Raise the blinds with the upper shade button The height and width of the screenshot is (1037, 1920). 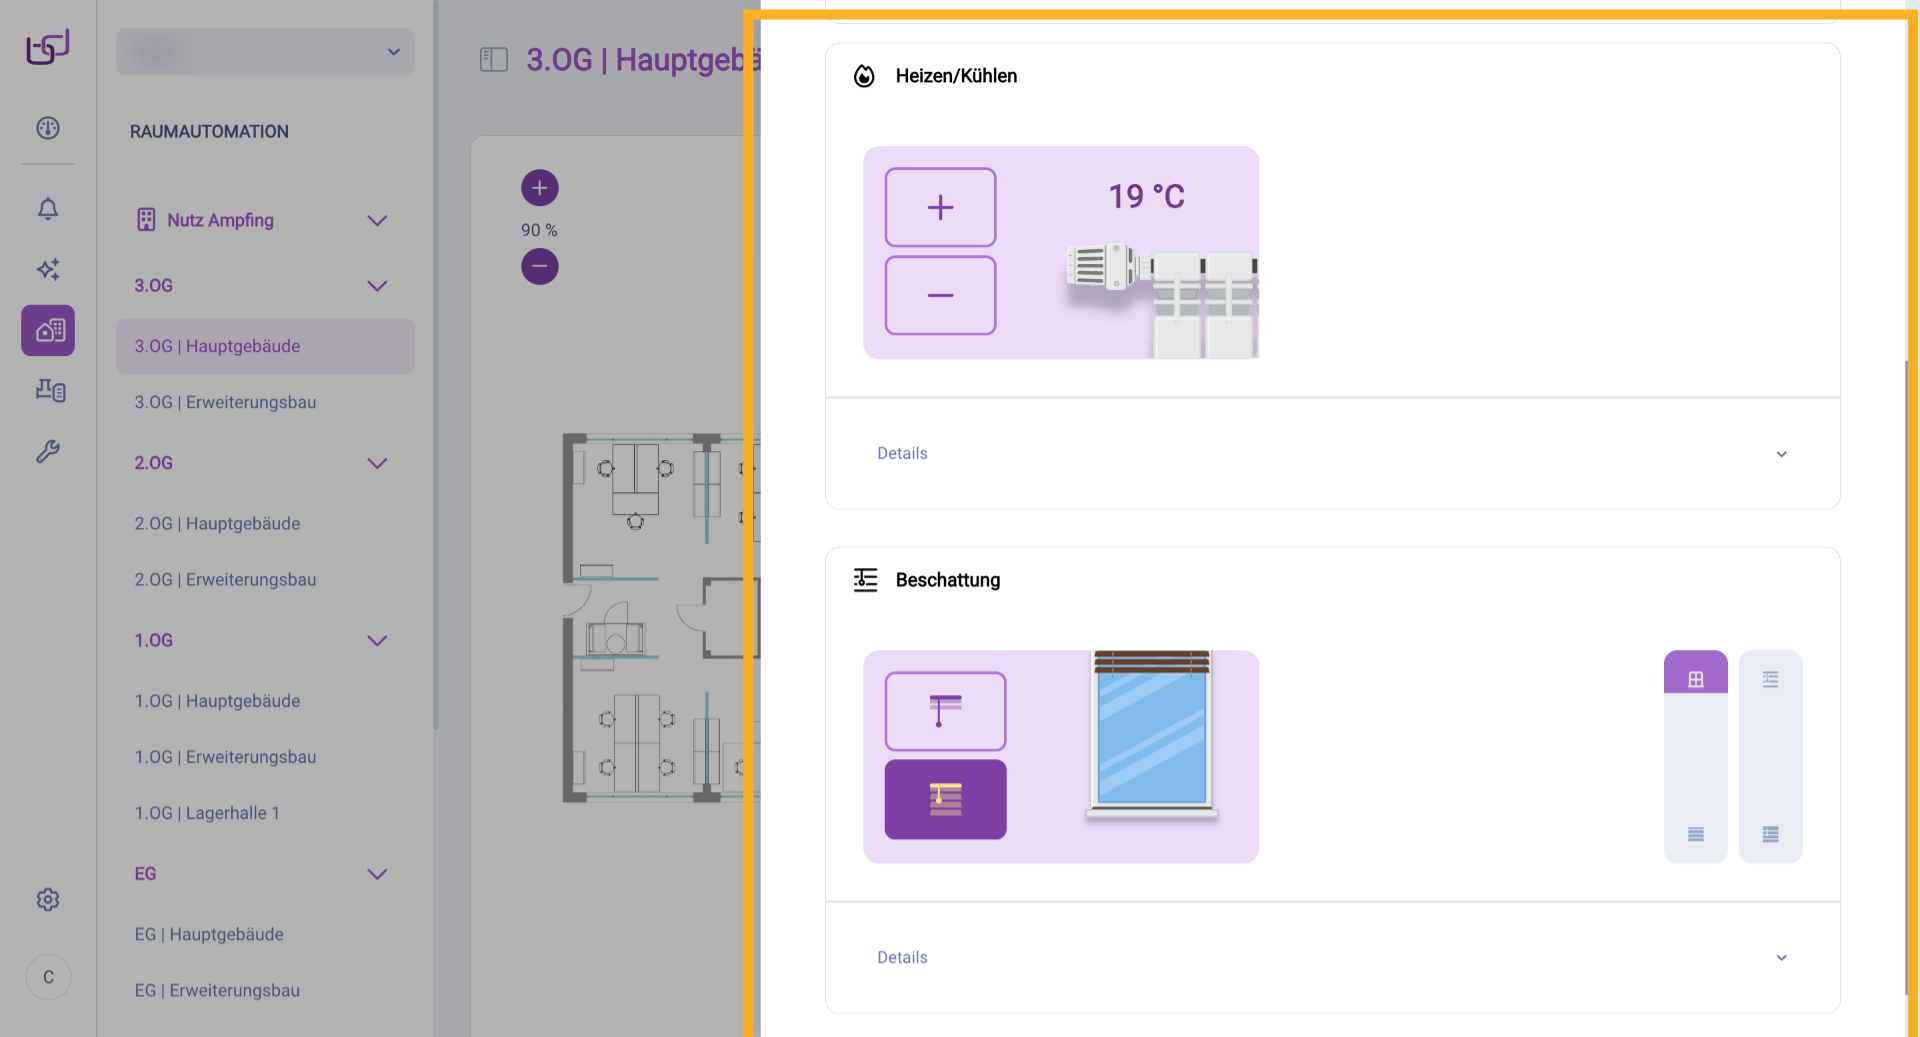[x=945, y=711]
